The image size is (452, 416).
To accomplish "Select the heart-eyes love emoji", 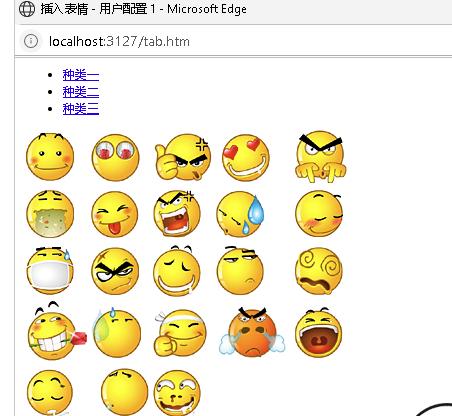I will (246, 157).
